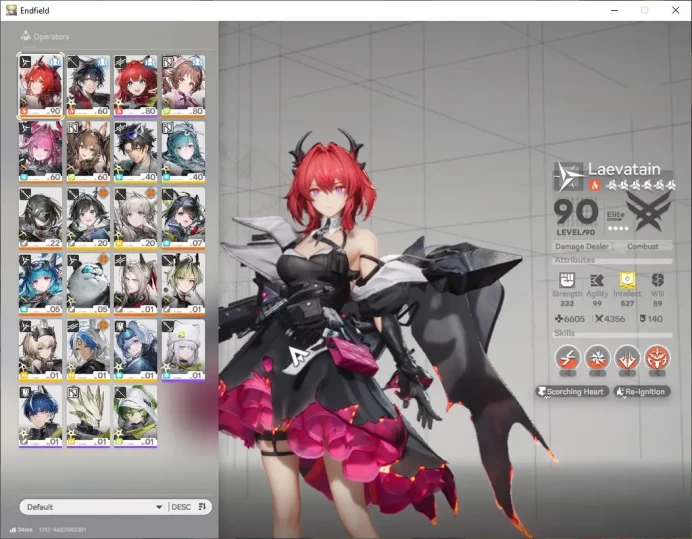This screenshot has width=692, height=539.
Task: Click the Damage Dealer role tag
Action: pos(582,246)
